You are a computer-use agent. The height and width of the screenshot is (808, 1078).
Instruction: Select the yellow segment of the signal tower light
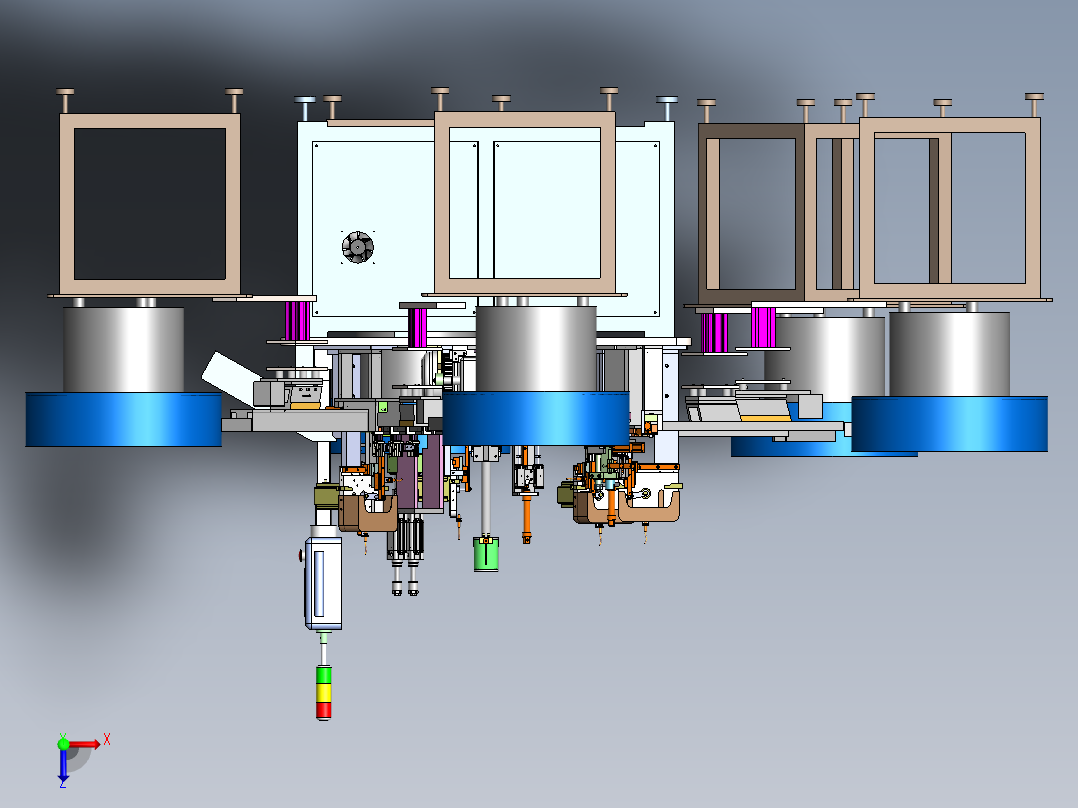tap(323, 692)
